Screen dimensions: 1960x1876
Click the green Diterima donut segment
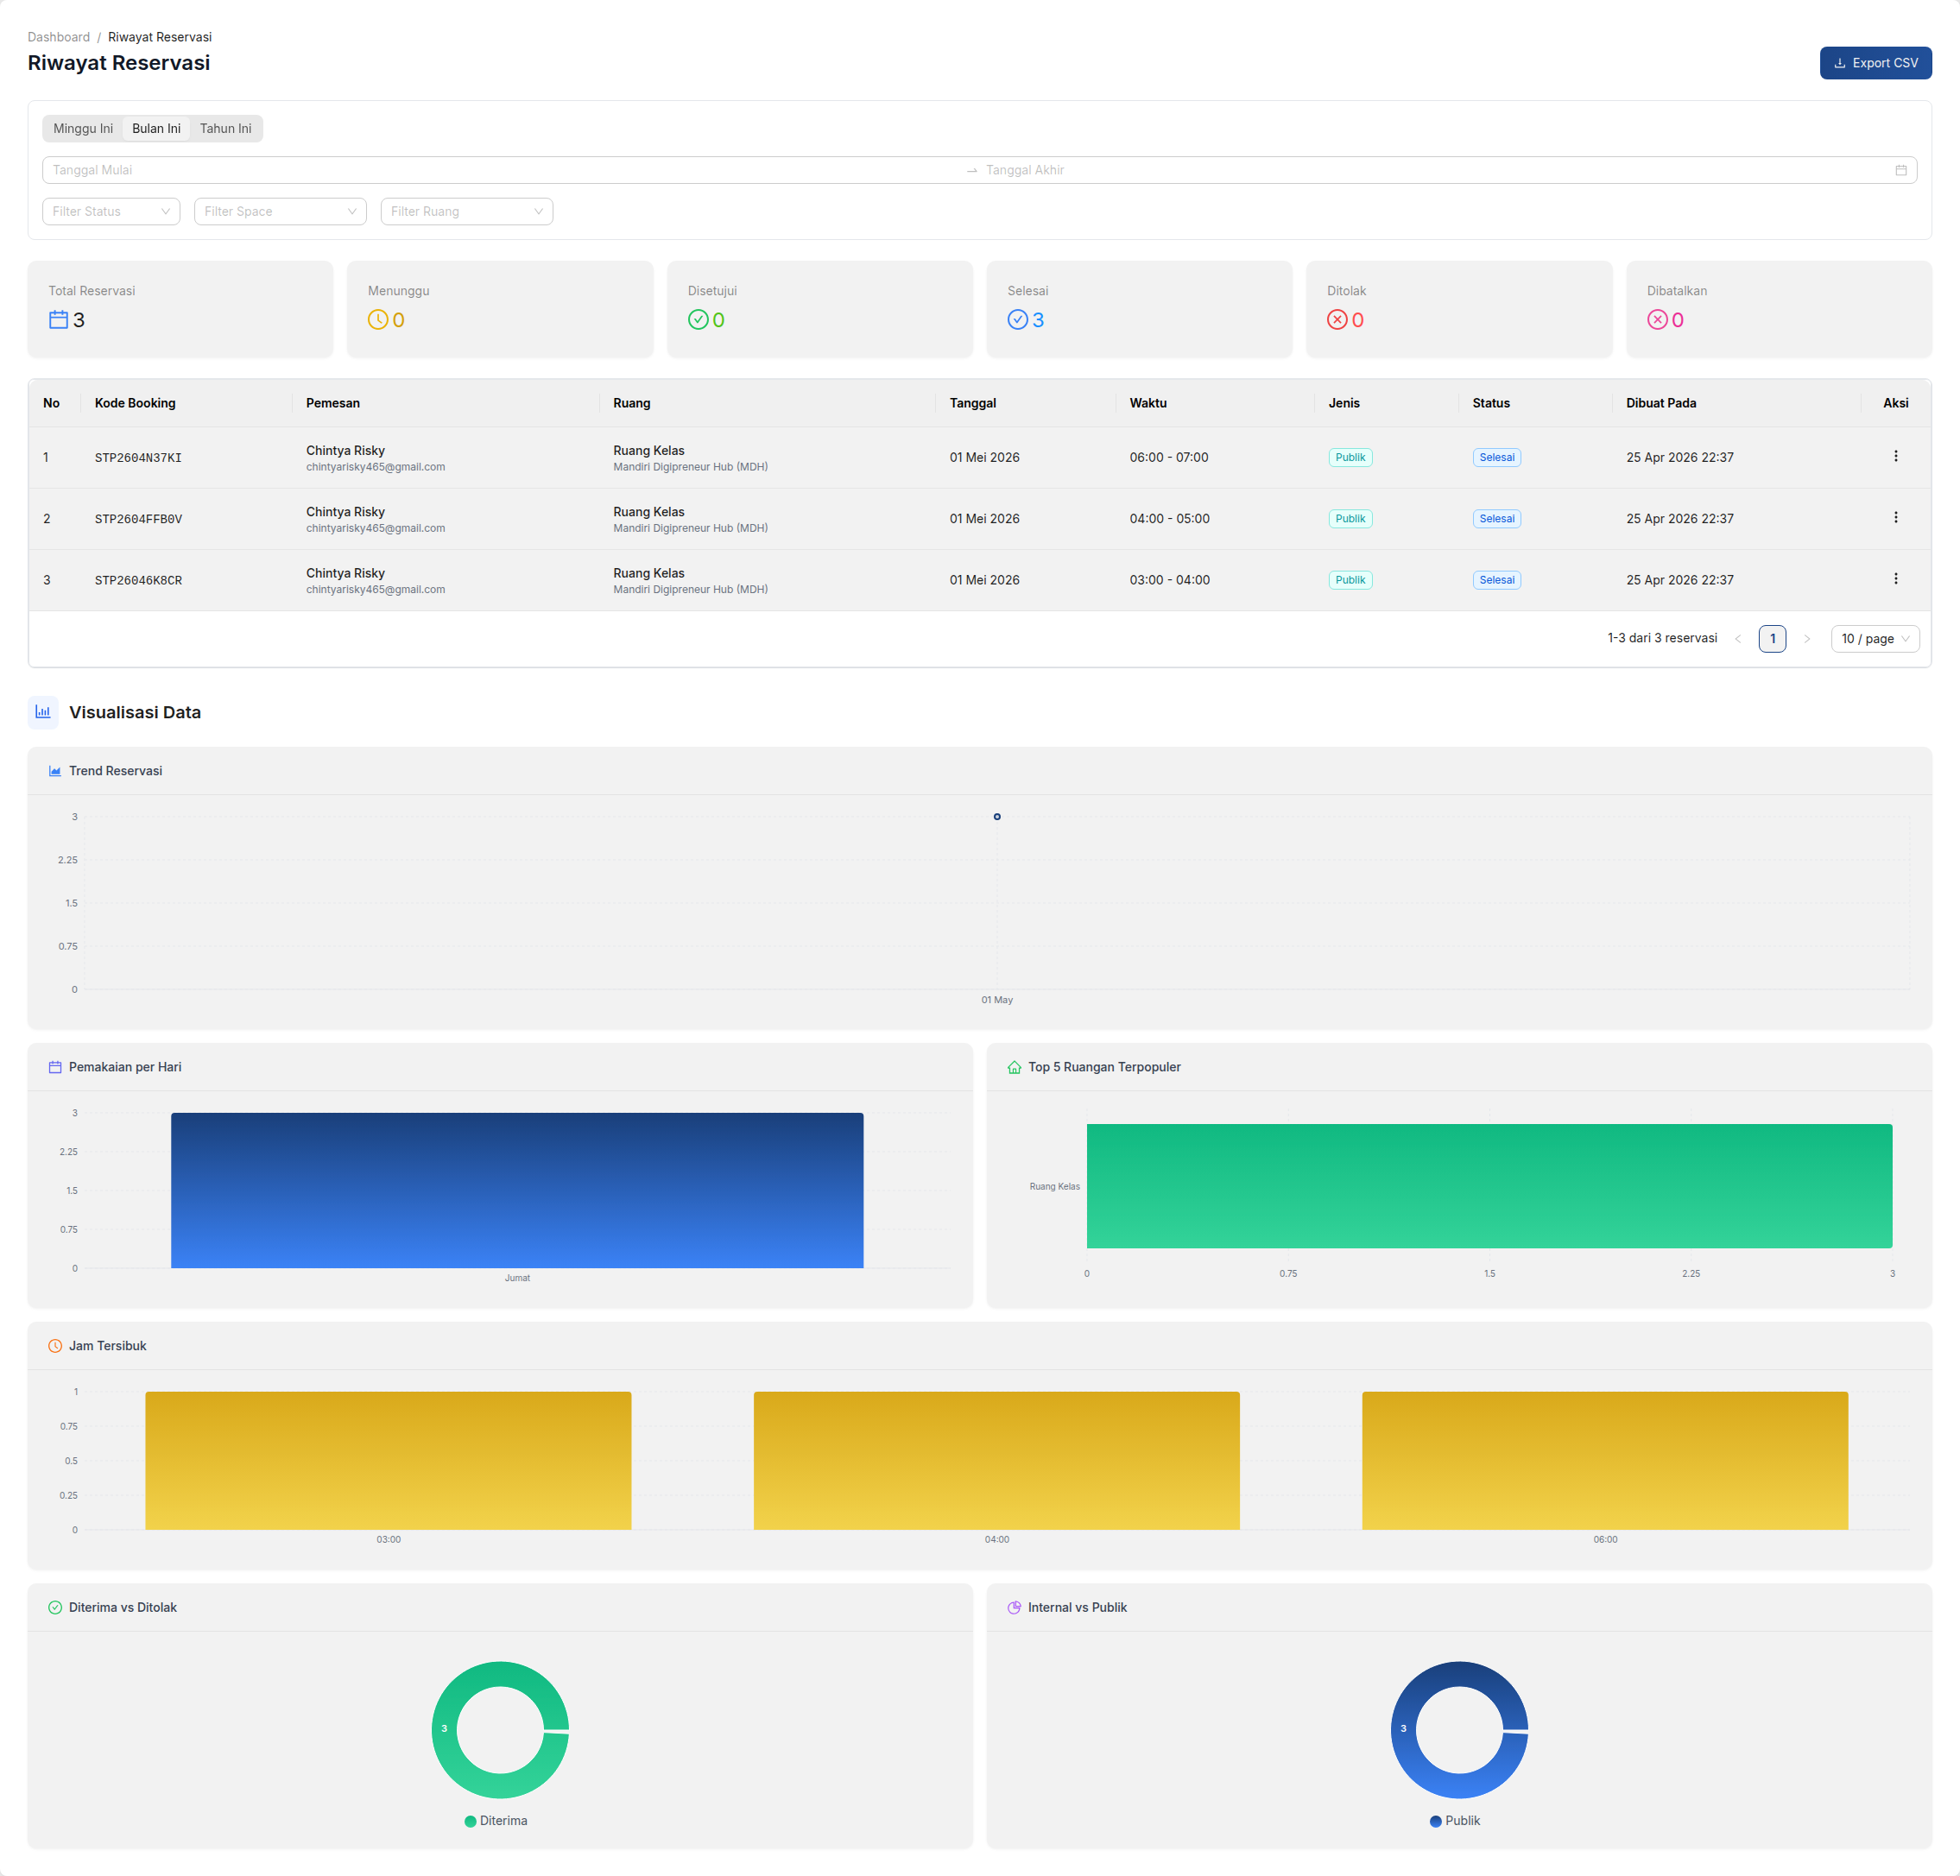click(x=445, y=1730)
